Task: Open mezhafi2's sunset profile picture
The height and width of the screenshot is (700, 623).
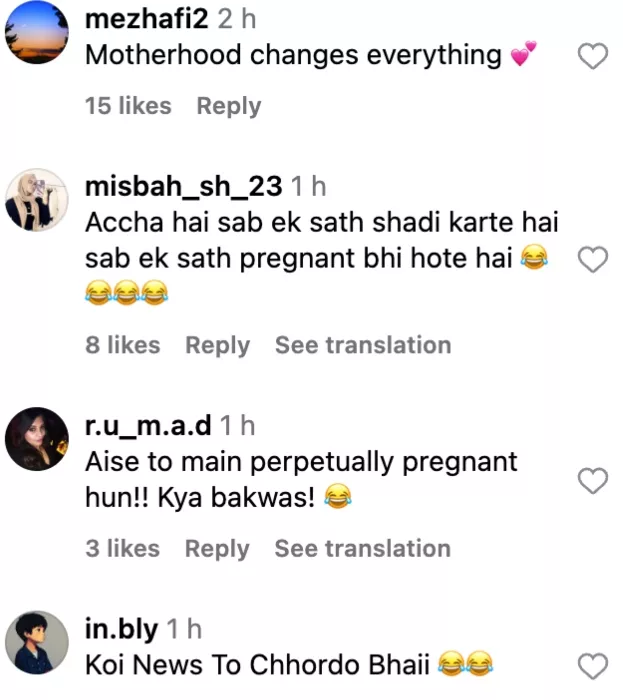Action: coord(37,32)
